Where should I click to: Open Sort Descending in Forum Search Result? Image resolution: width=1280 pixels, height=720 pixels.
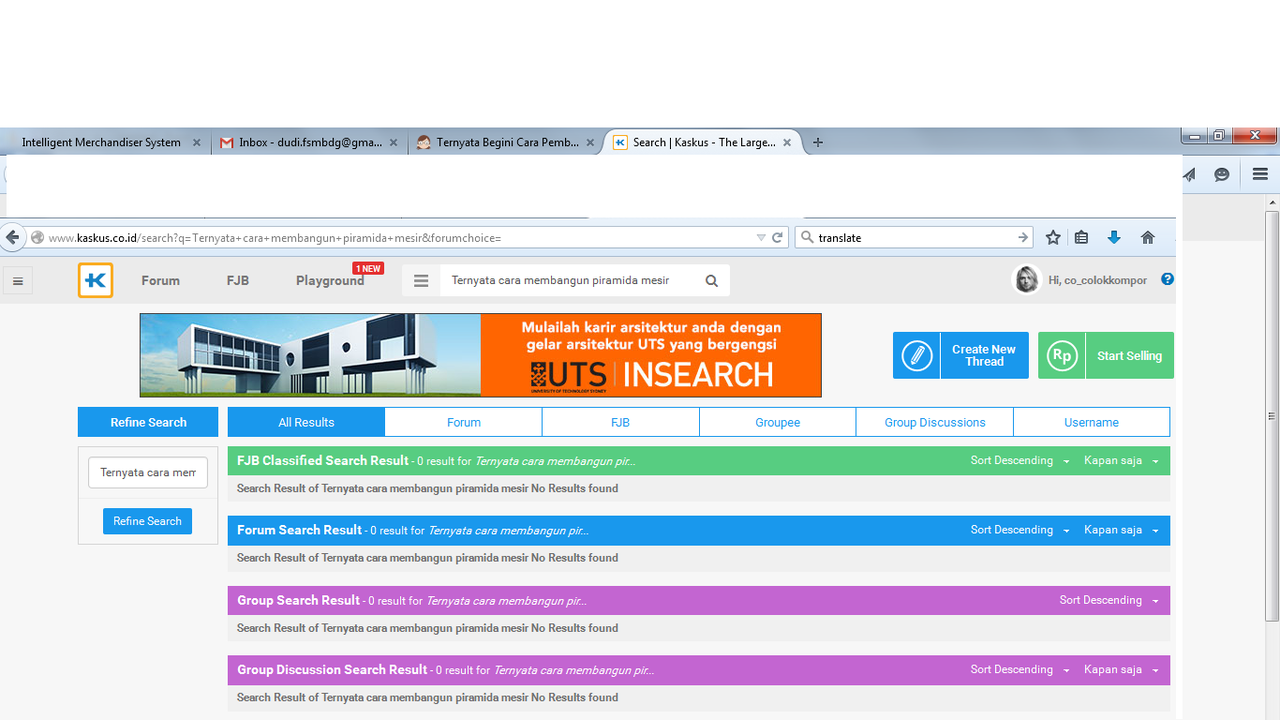(x=1020, y=530)
